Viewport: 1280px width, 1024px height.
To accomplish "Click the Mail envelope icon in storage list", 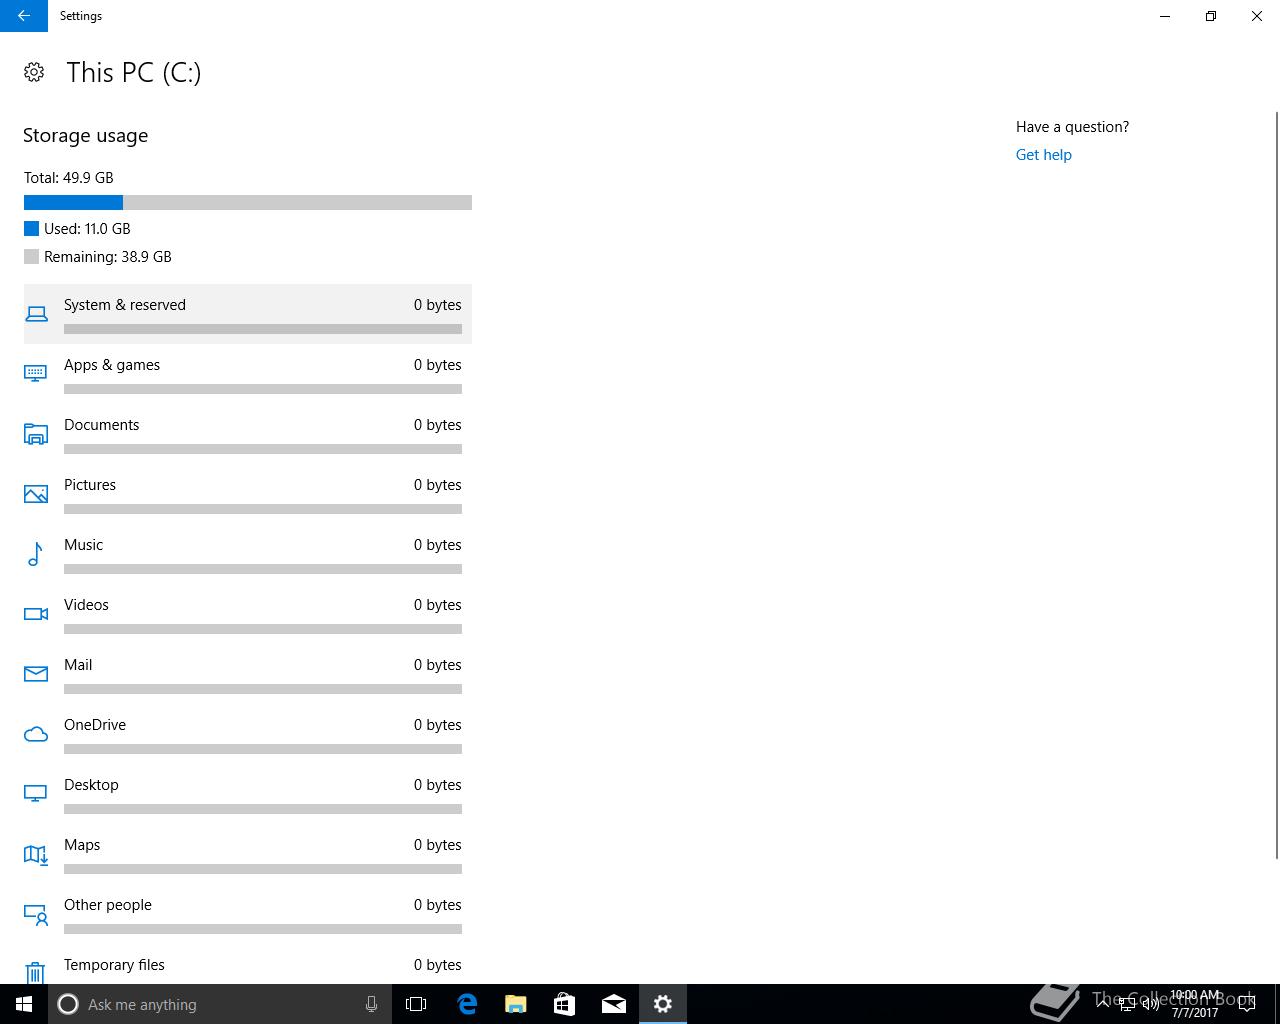I will point(36,674).
